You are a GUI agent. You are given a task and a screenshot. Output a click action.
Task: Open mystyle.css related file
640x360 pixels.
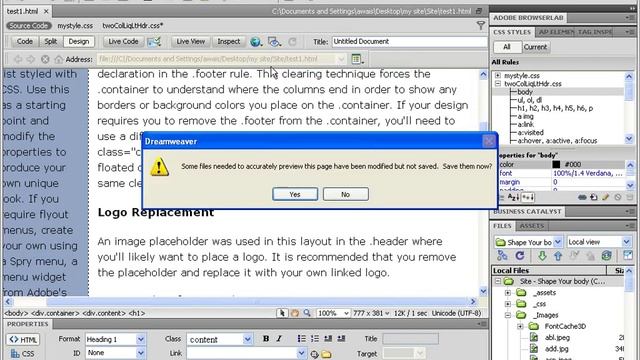(x=75, y=26)
